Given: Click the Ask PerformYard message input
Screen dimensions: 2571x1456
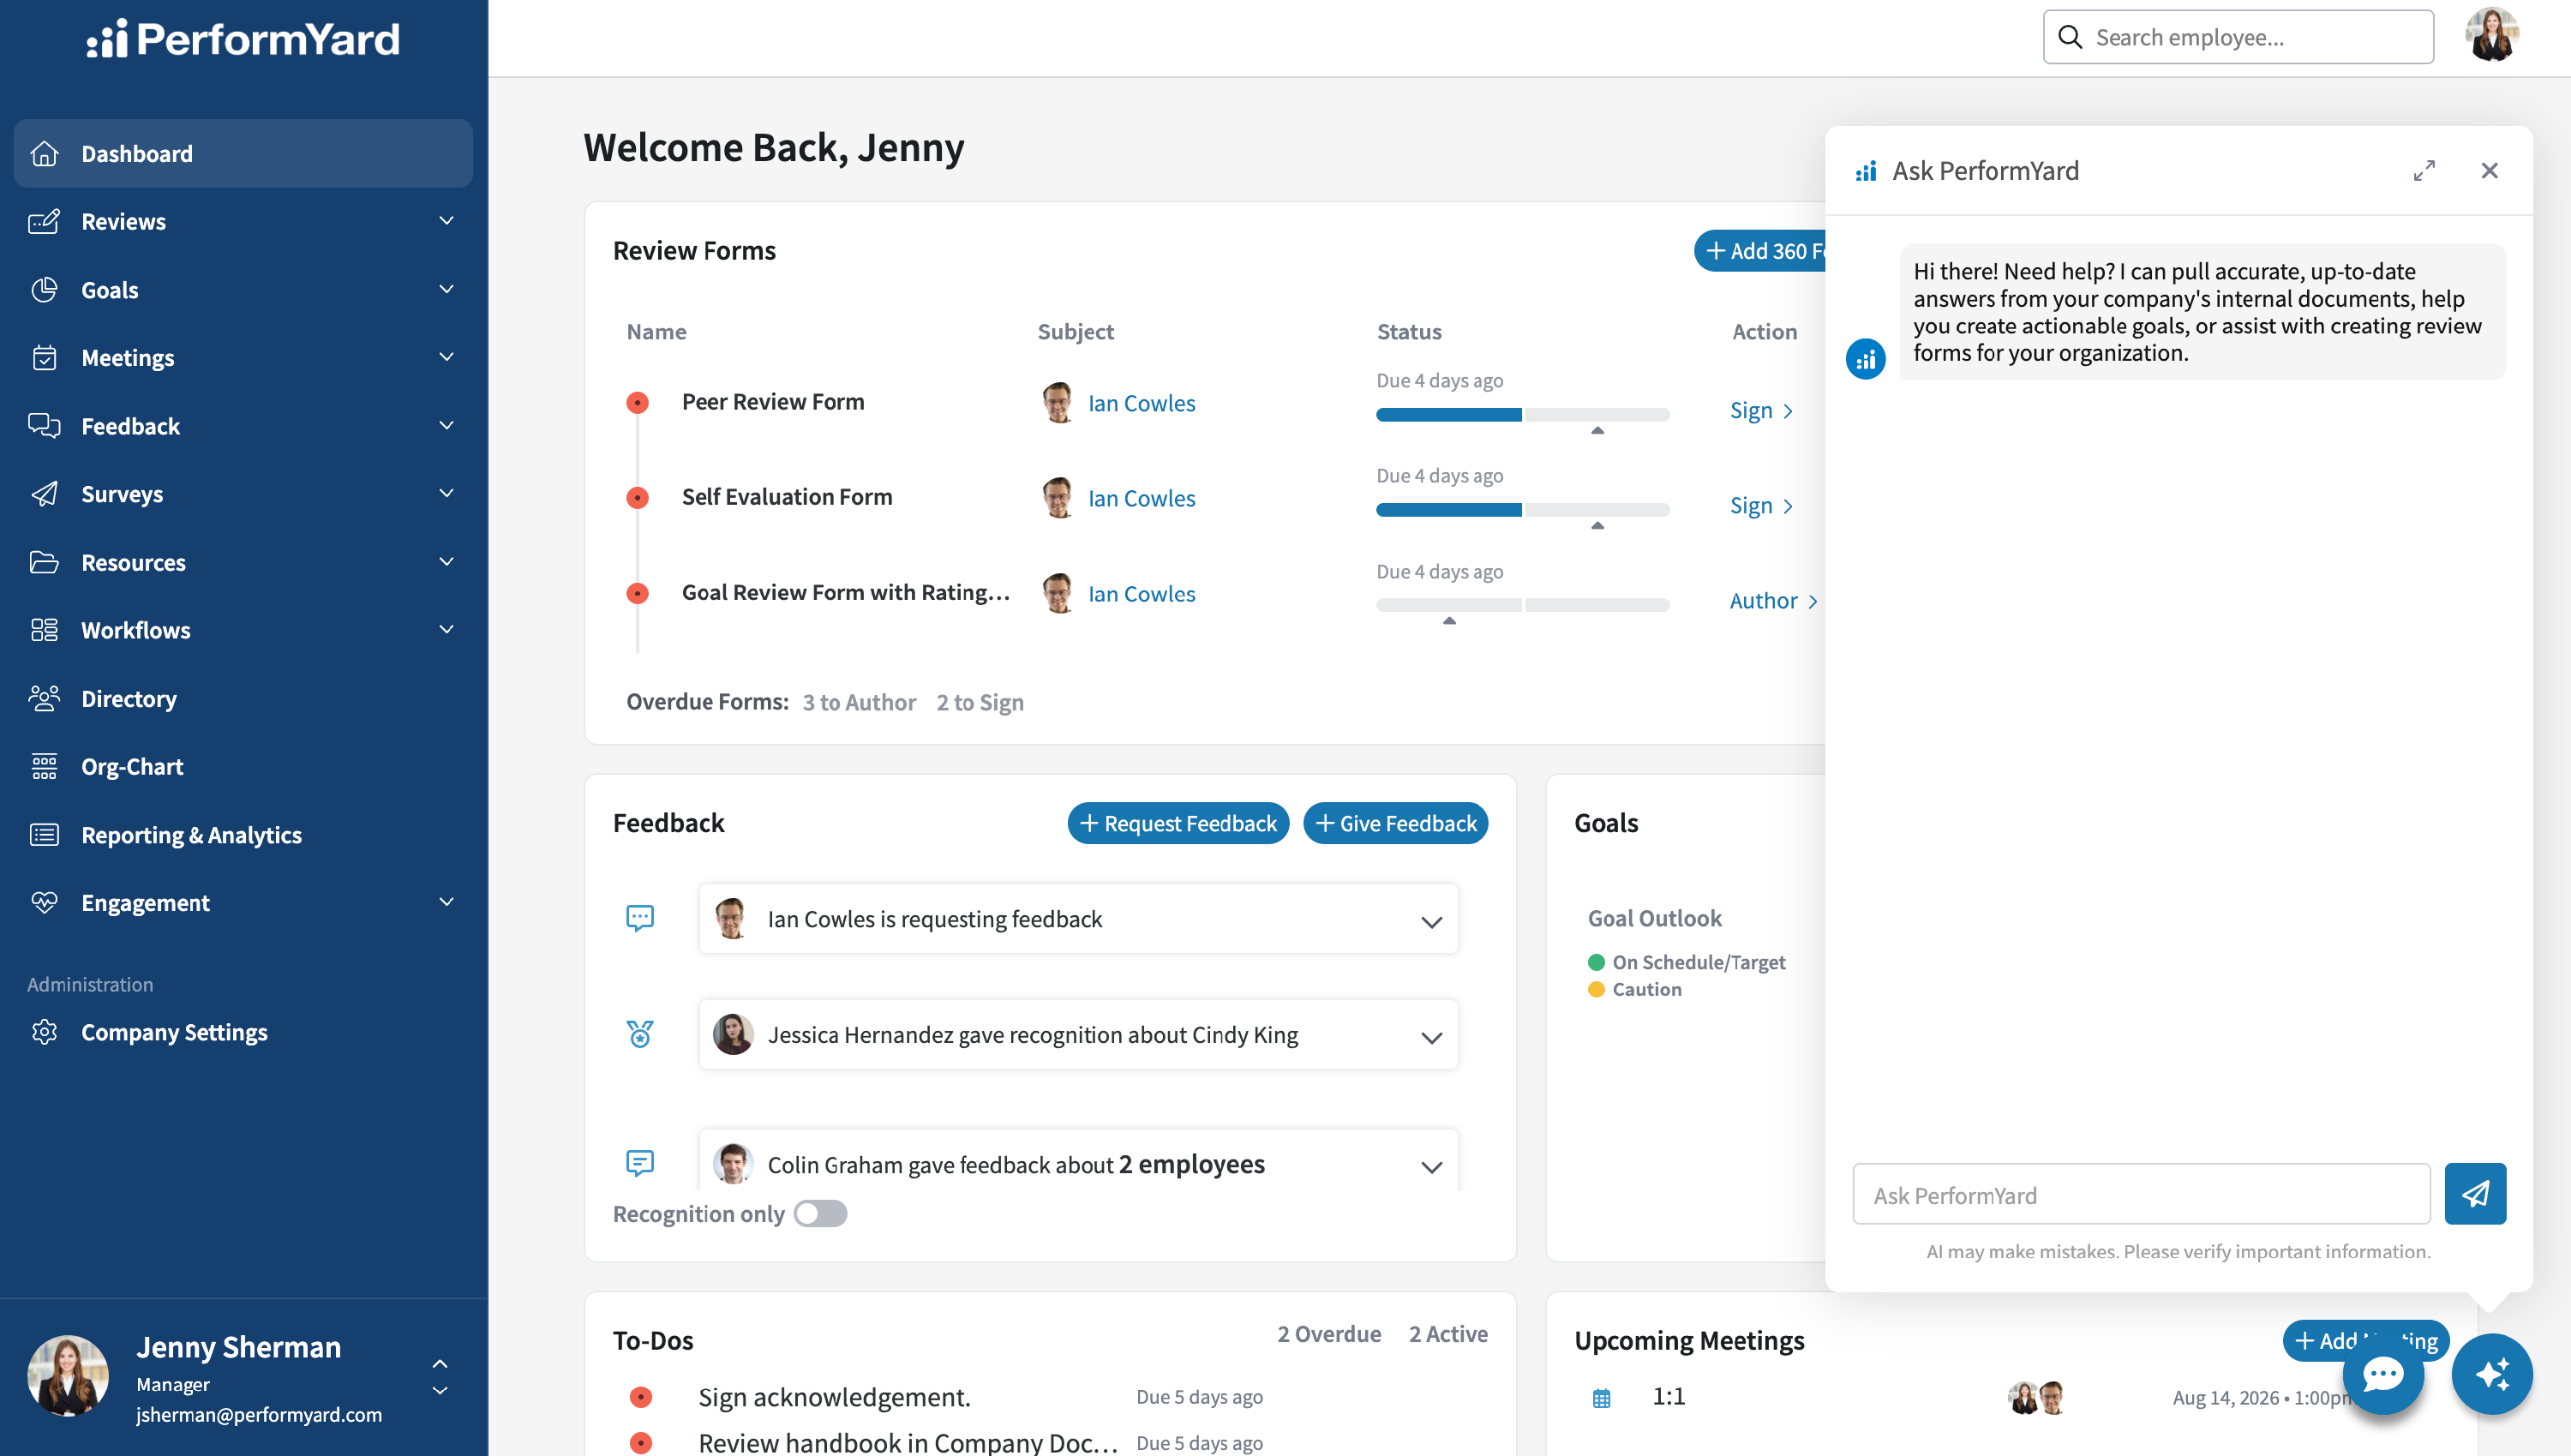Looking at the screenshot, I should click(2141, 1194).
